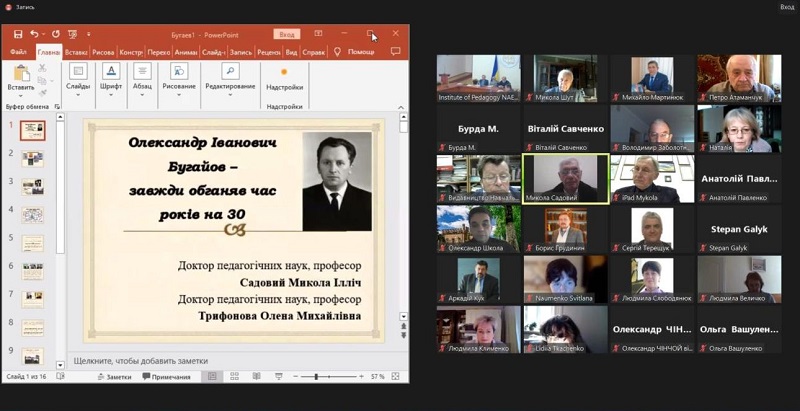This screenshot has height=411, width=800.
Task: Click the zoom in plus button
Action: pyautogui.click(x=362, y=377)
